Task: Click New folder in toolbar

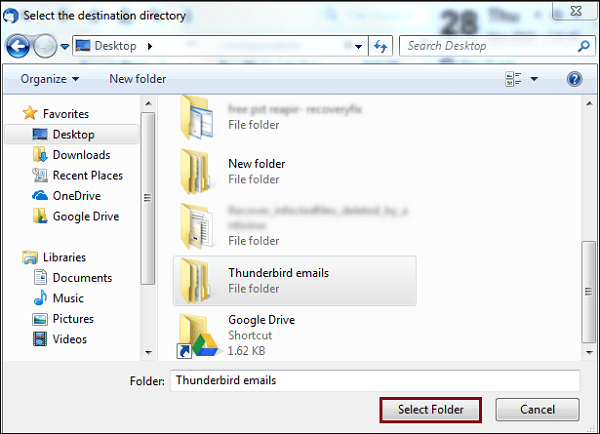Action: 138,79
